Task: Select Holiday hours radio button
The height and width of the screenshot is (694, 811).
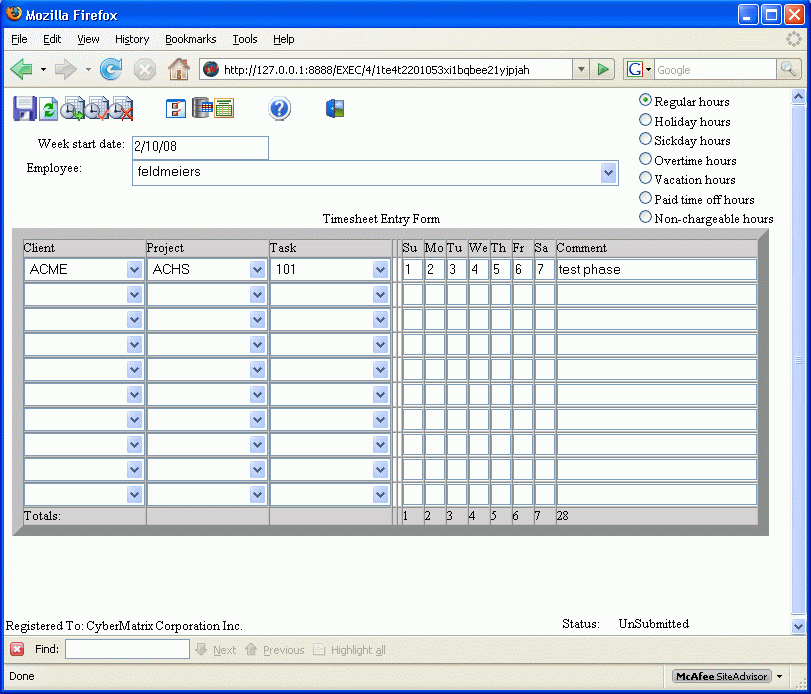Action: pos(645,120)
